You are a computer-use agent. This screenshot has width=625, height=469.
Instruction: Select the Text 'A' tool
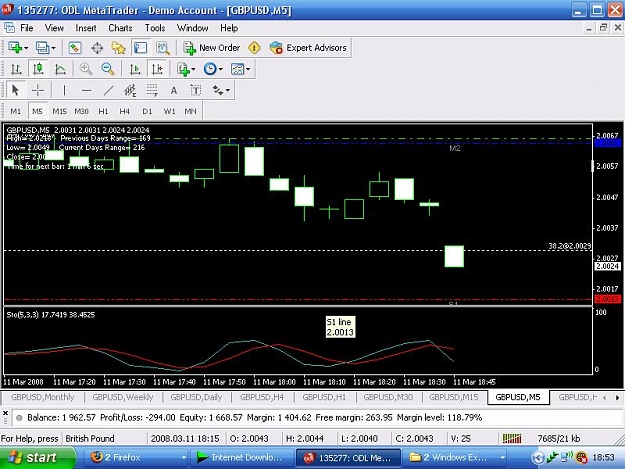[174, 90]
